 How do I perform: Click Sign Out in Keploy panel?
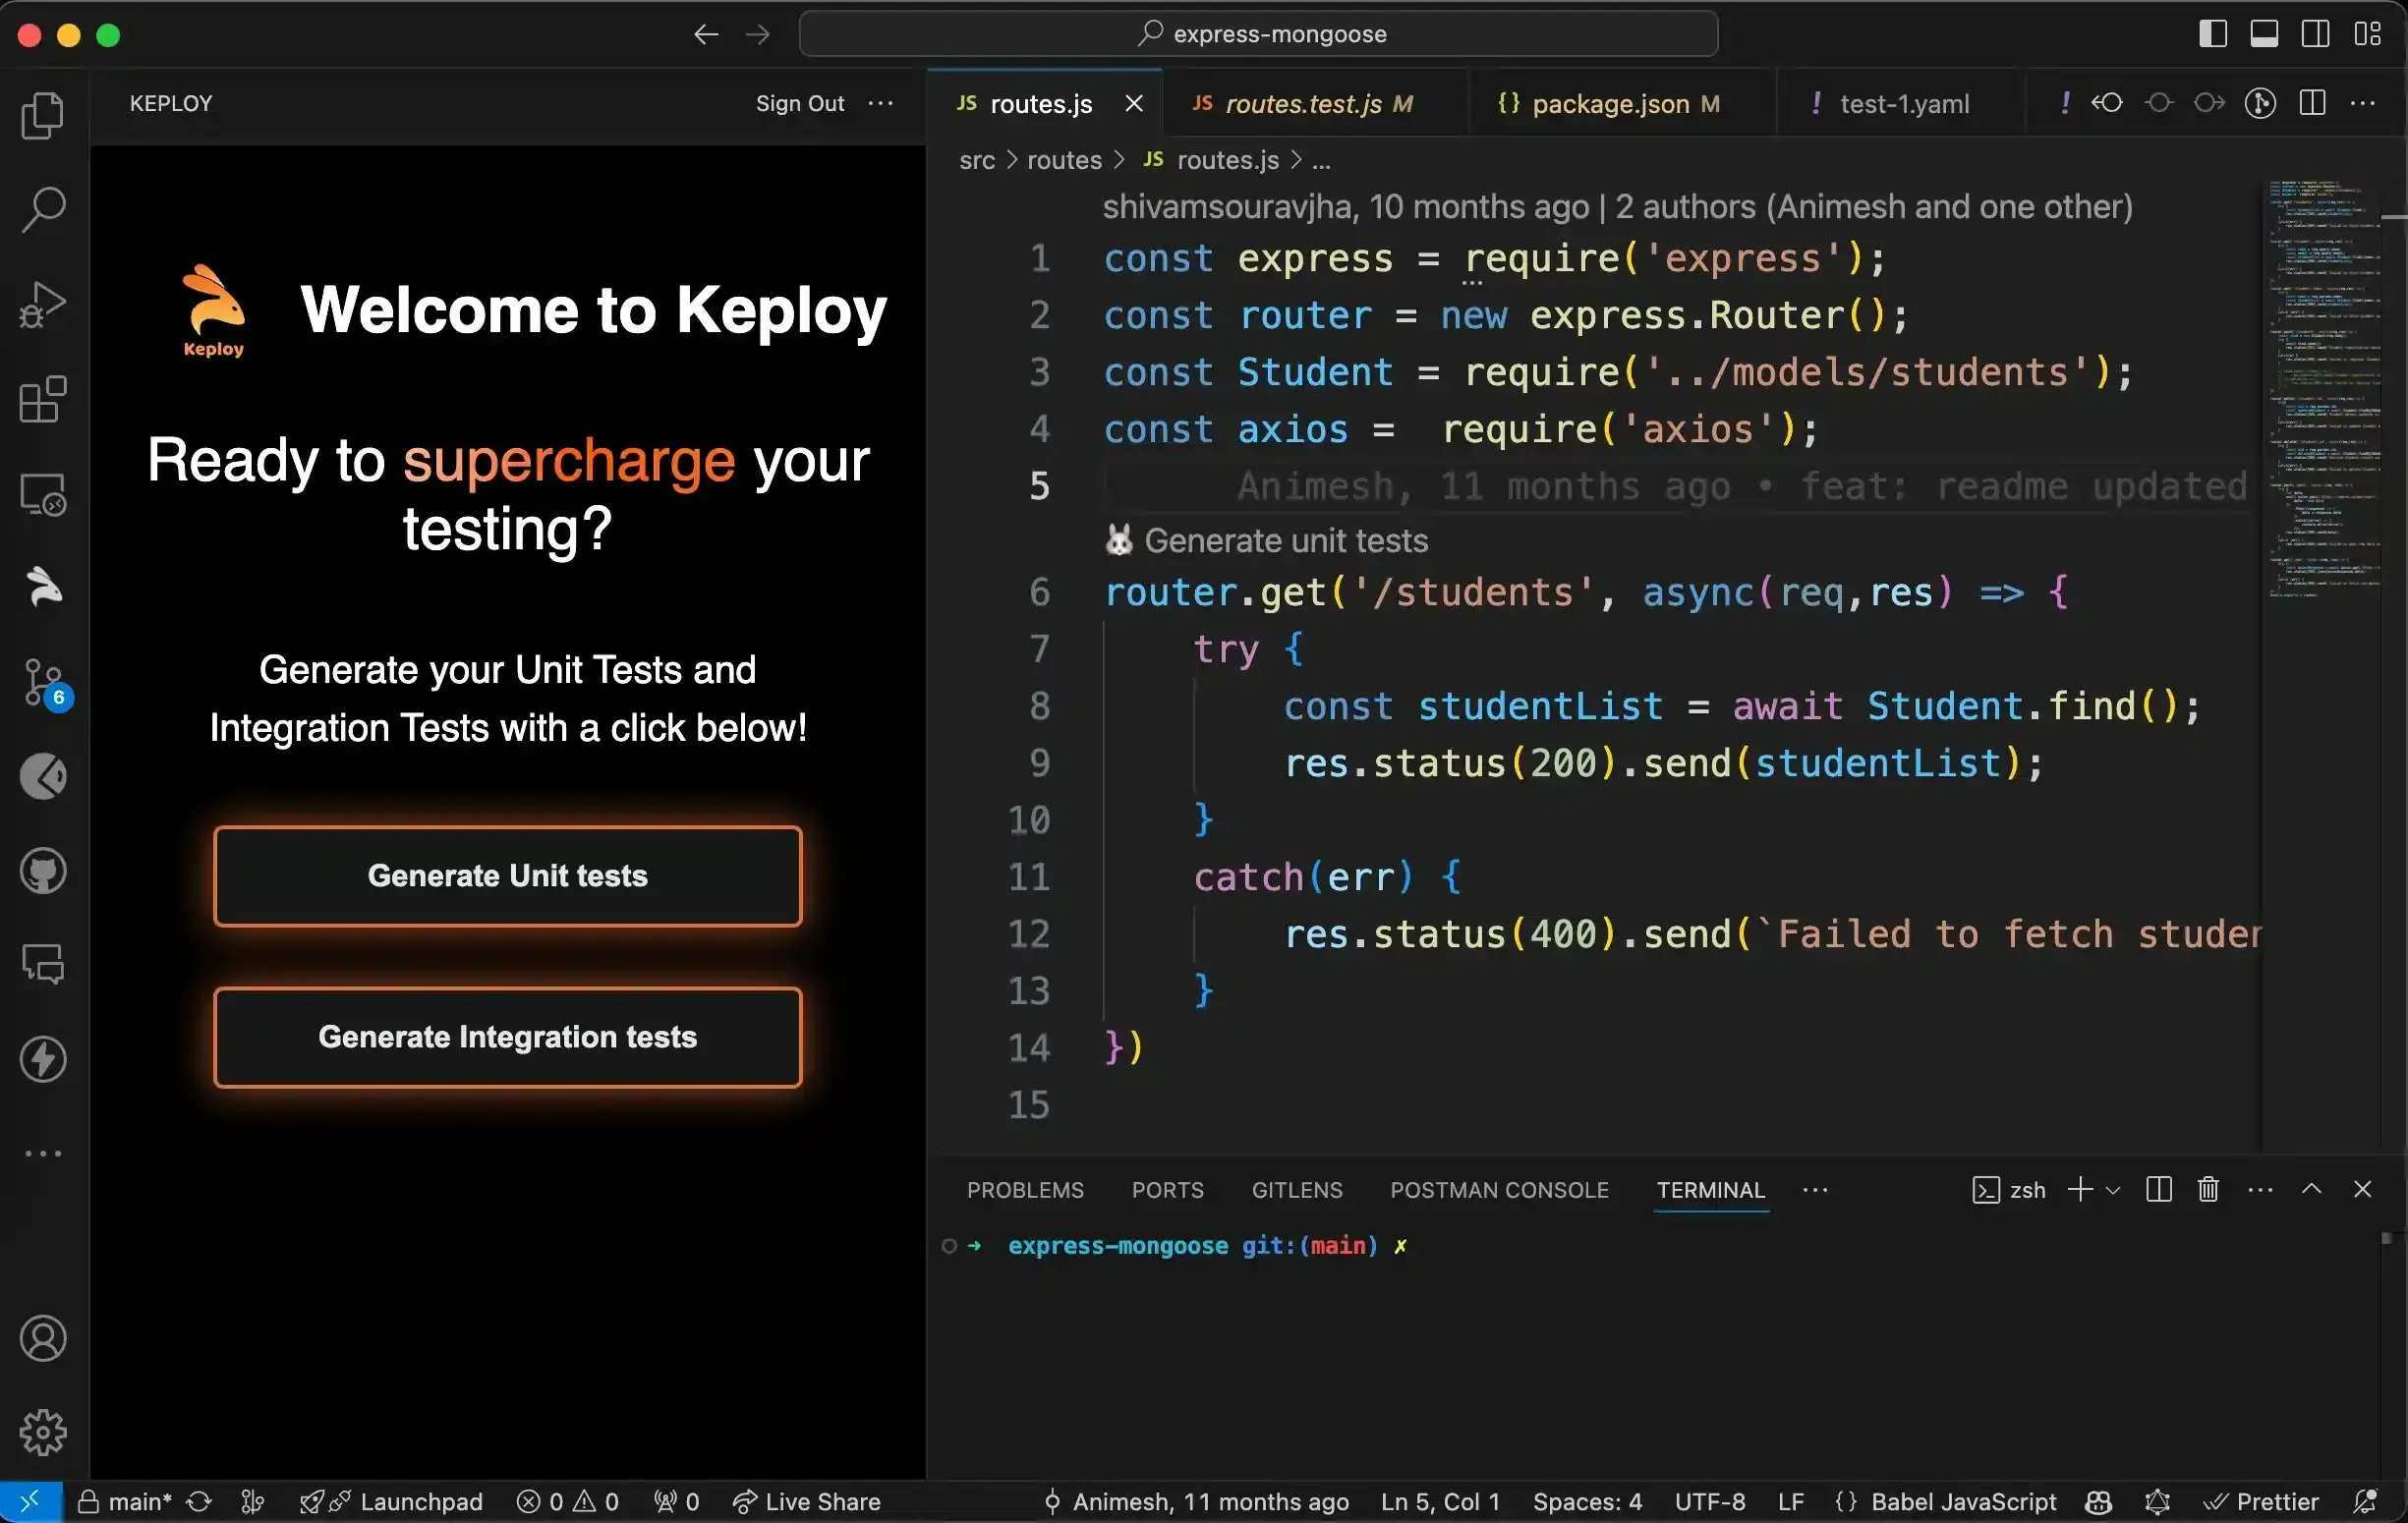(800, 104)
